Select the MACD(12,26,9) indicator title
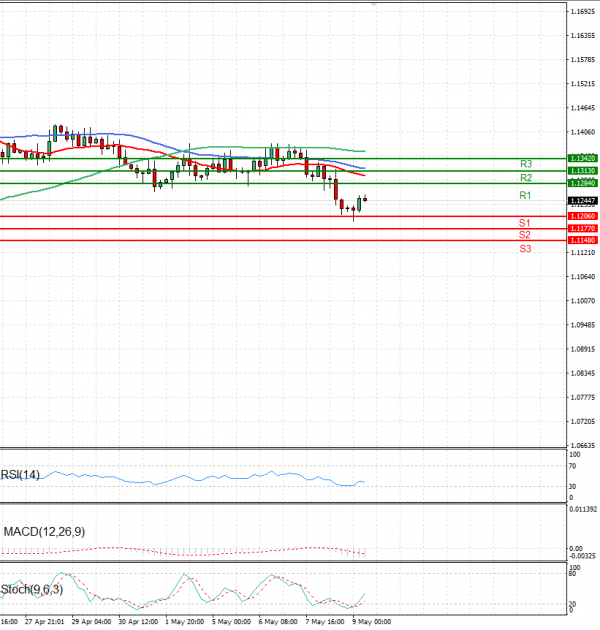This screenshot has height=630, width=600. pyautogui.click(x=44, y=531)
